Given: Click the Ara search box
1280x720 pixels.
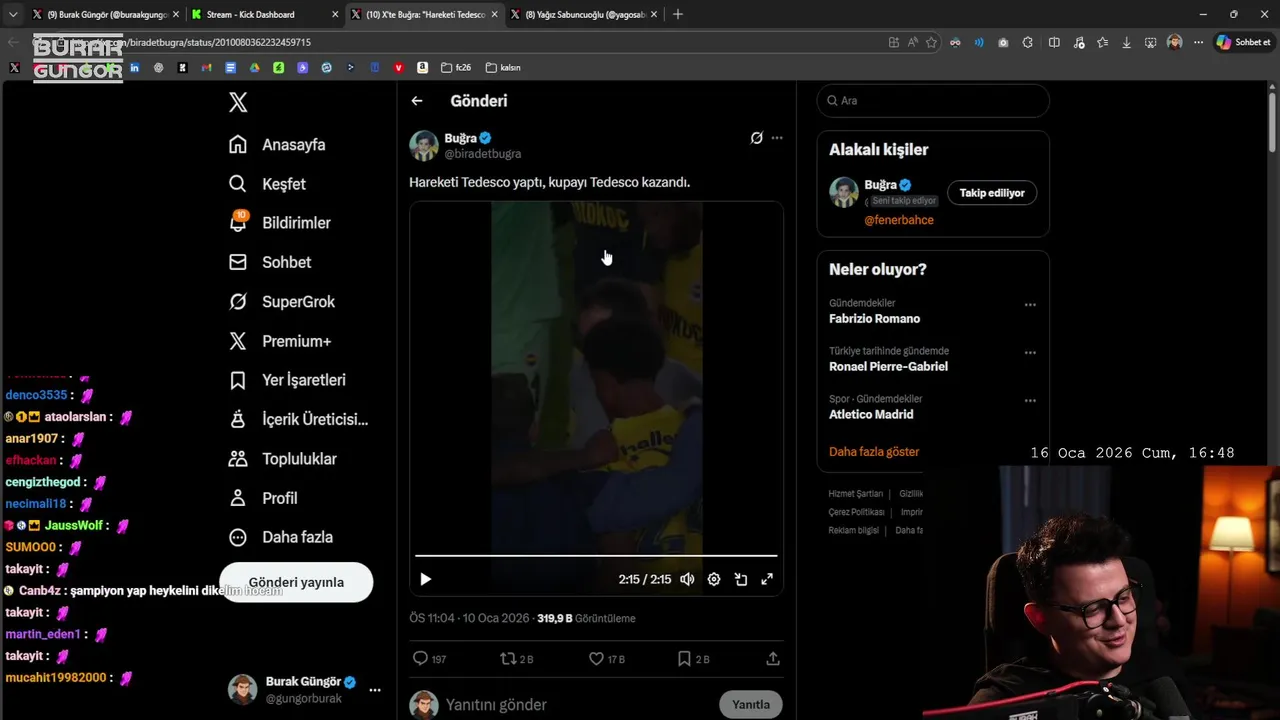Looking at the screenshot, I should point(933,101).
